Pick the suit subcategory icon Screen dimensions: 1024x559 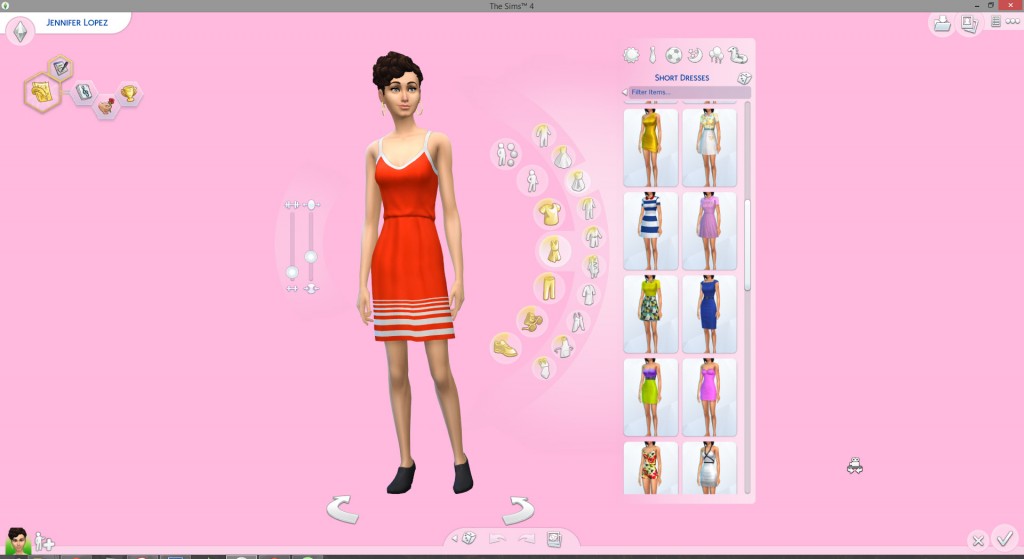pos(593,266)
